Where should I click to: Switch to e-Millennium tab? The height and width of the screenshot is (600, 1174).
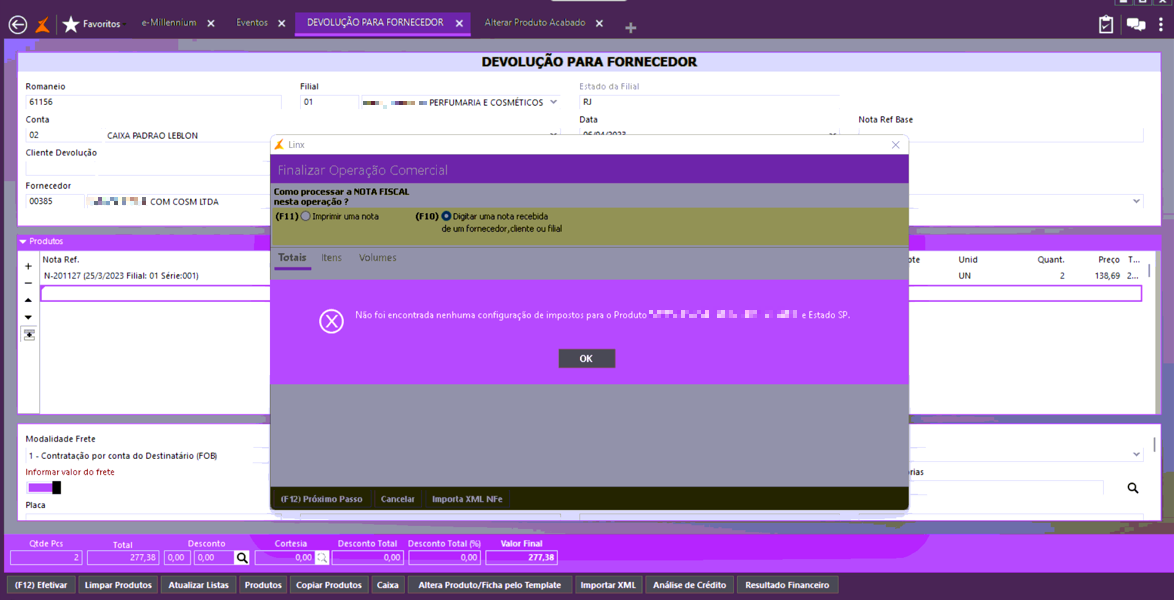(x=169, y=23)
